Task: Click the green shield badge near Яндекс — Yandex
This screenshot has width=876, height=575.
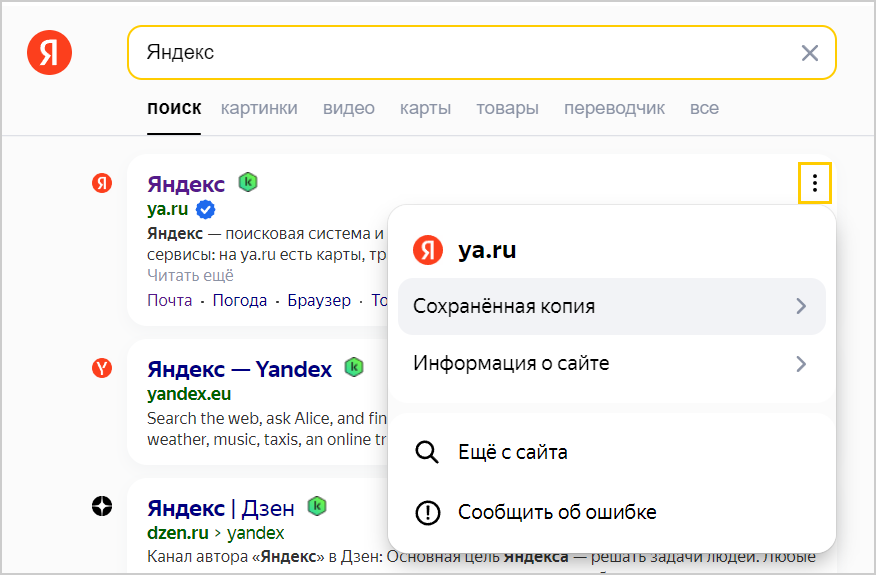Action: pyautogui.click(x=354, y=367)
